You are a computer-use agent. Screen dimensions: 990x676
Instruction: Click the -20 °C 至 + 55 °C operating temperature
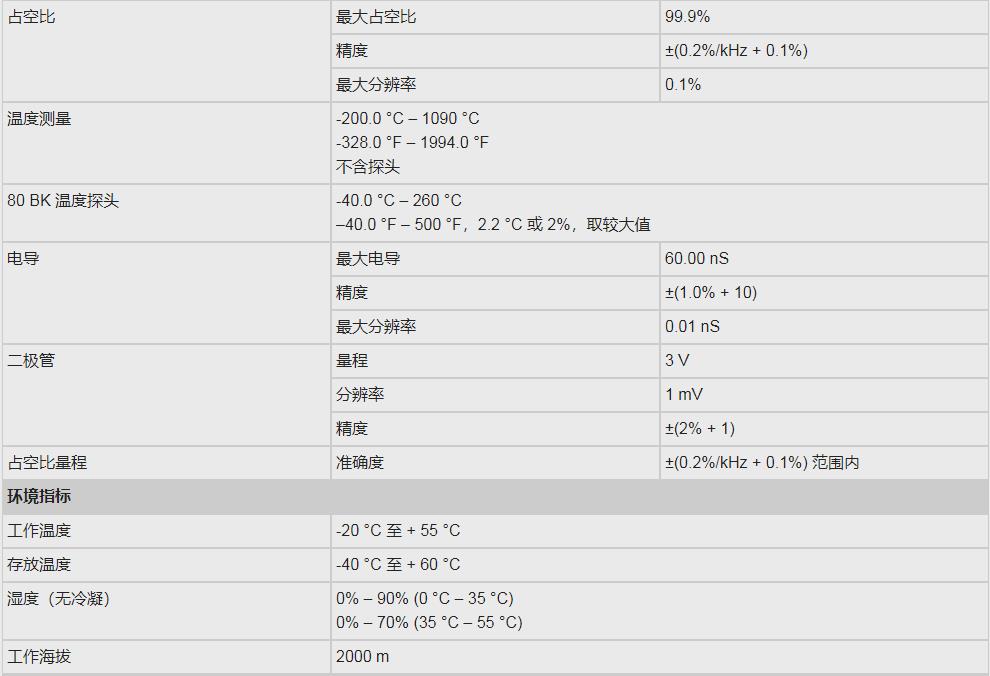398,531
